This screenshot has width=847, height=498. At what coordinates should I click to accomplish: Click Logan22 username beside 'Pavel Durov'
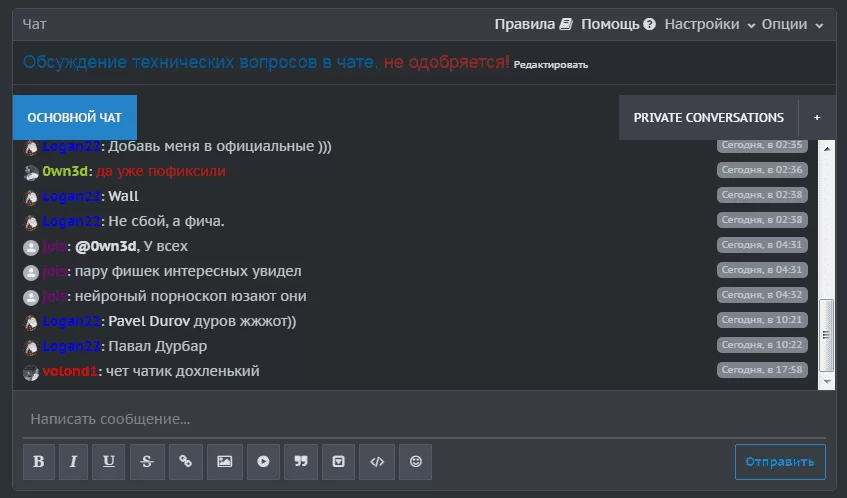click(x=71, y=321)
